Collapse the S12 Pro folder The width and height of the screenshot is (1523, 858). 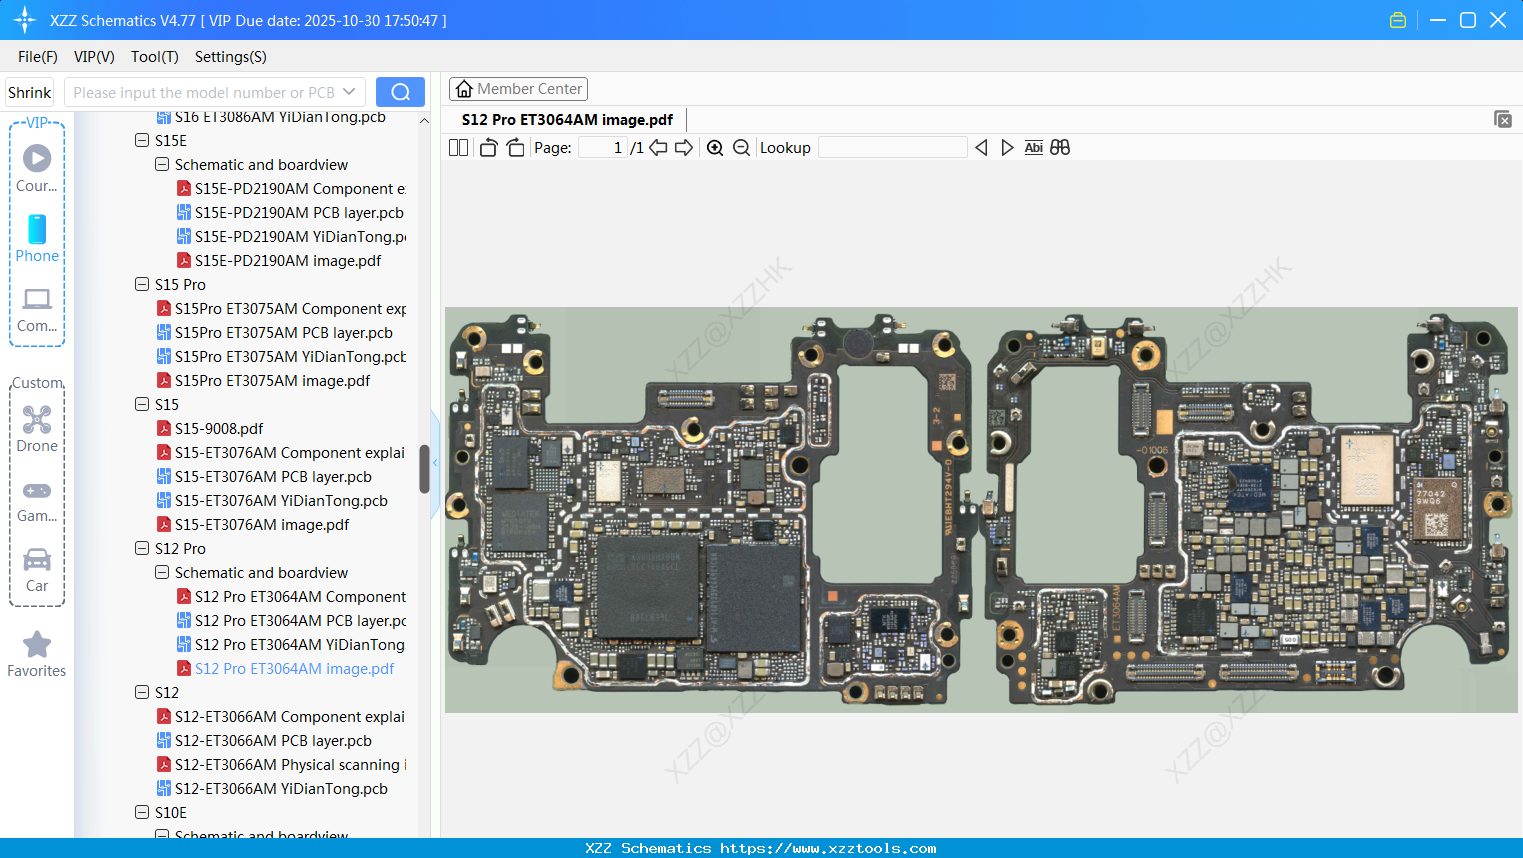pyautogui.click(x=142, y=549)
